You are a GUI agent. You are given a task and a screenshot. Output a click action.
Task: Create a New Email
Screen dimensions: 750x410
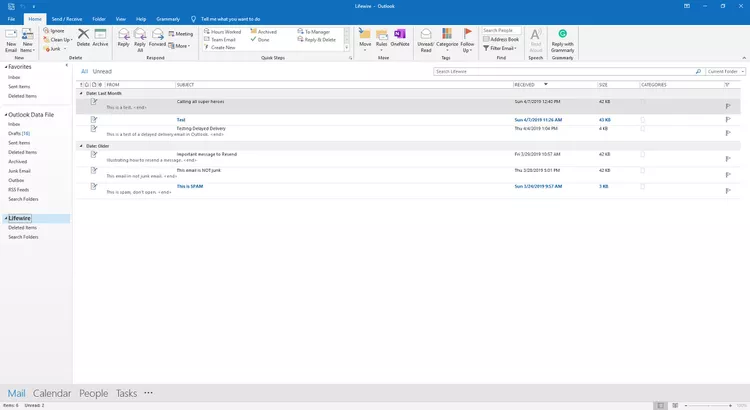pyautogui.click(x=11, y=40)
